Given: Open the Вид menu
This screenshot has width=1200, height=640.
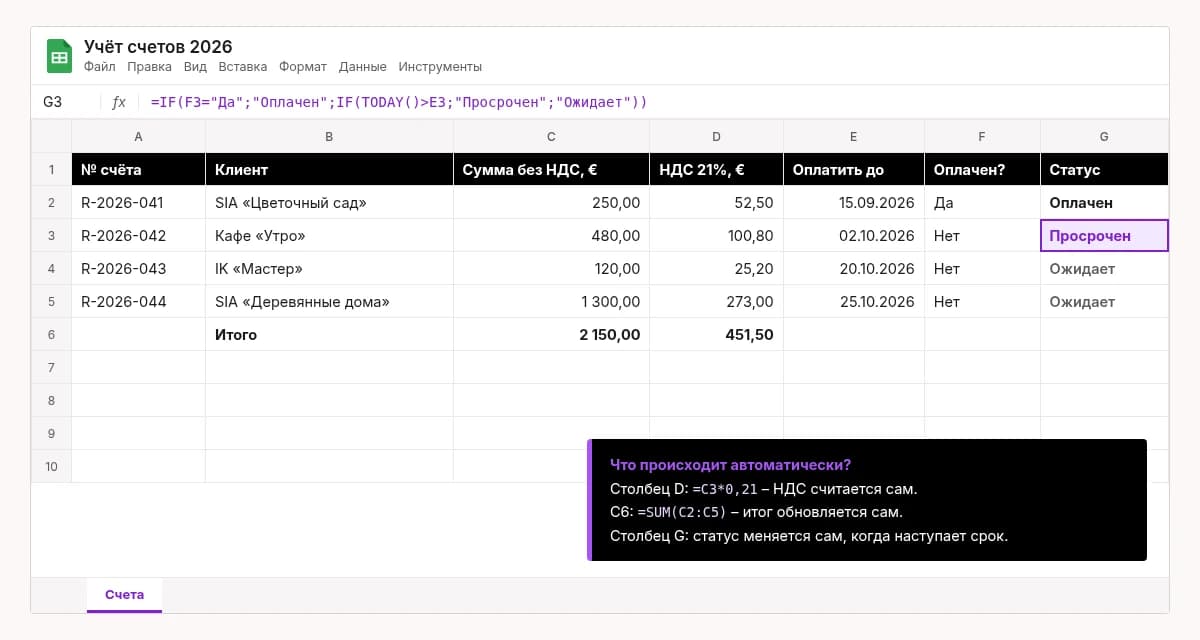Looking at the screenshot, I should tap(195, 67).
